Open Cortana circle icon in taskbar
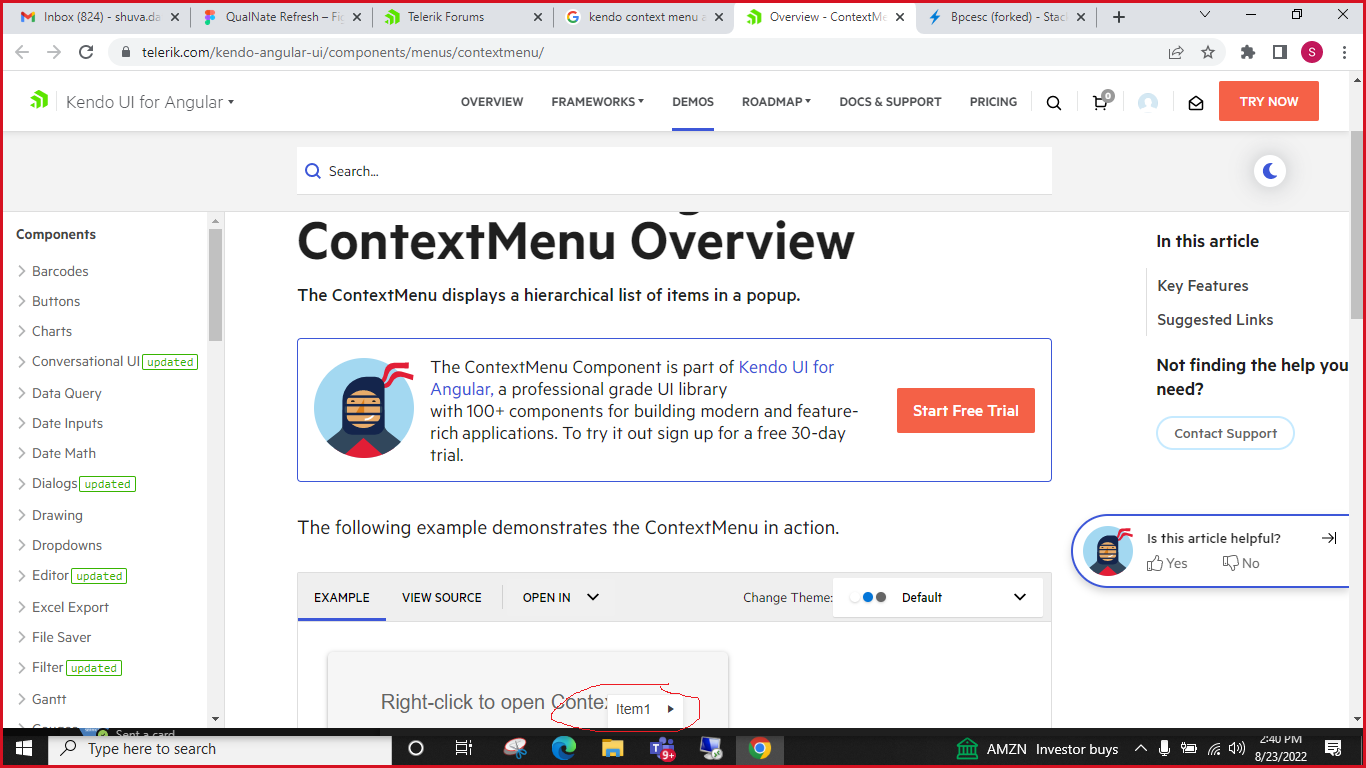Screen dimensions: 1366x768 pos(416,748)
